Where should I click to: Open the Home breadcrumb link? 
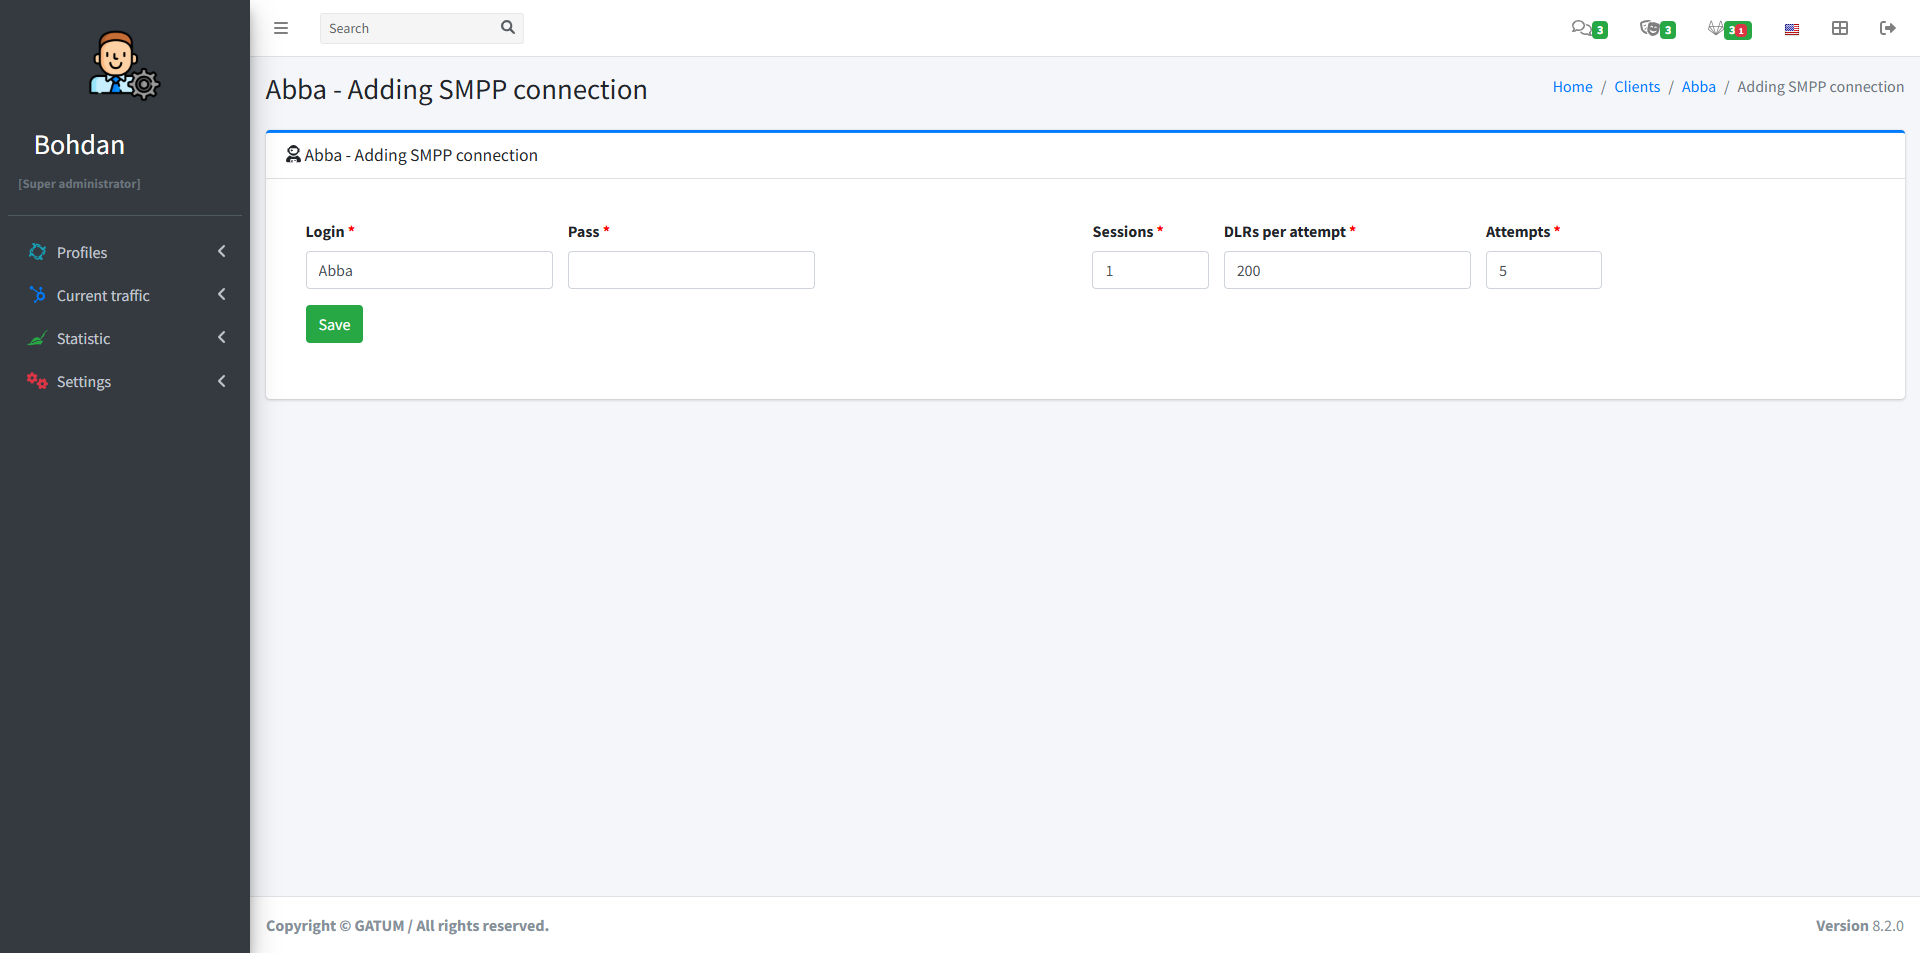1572,86
